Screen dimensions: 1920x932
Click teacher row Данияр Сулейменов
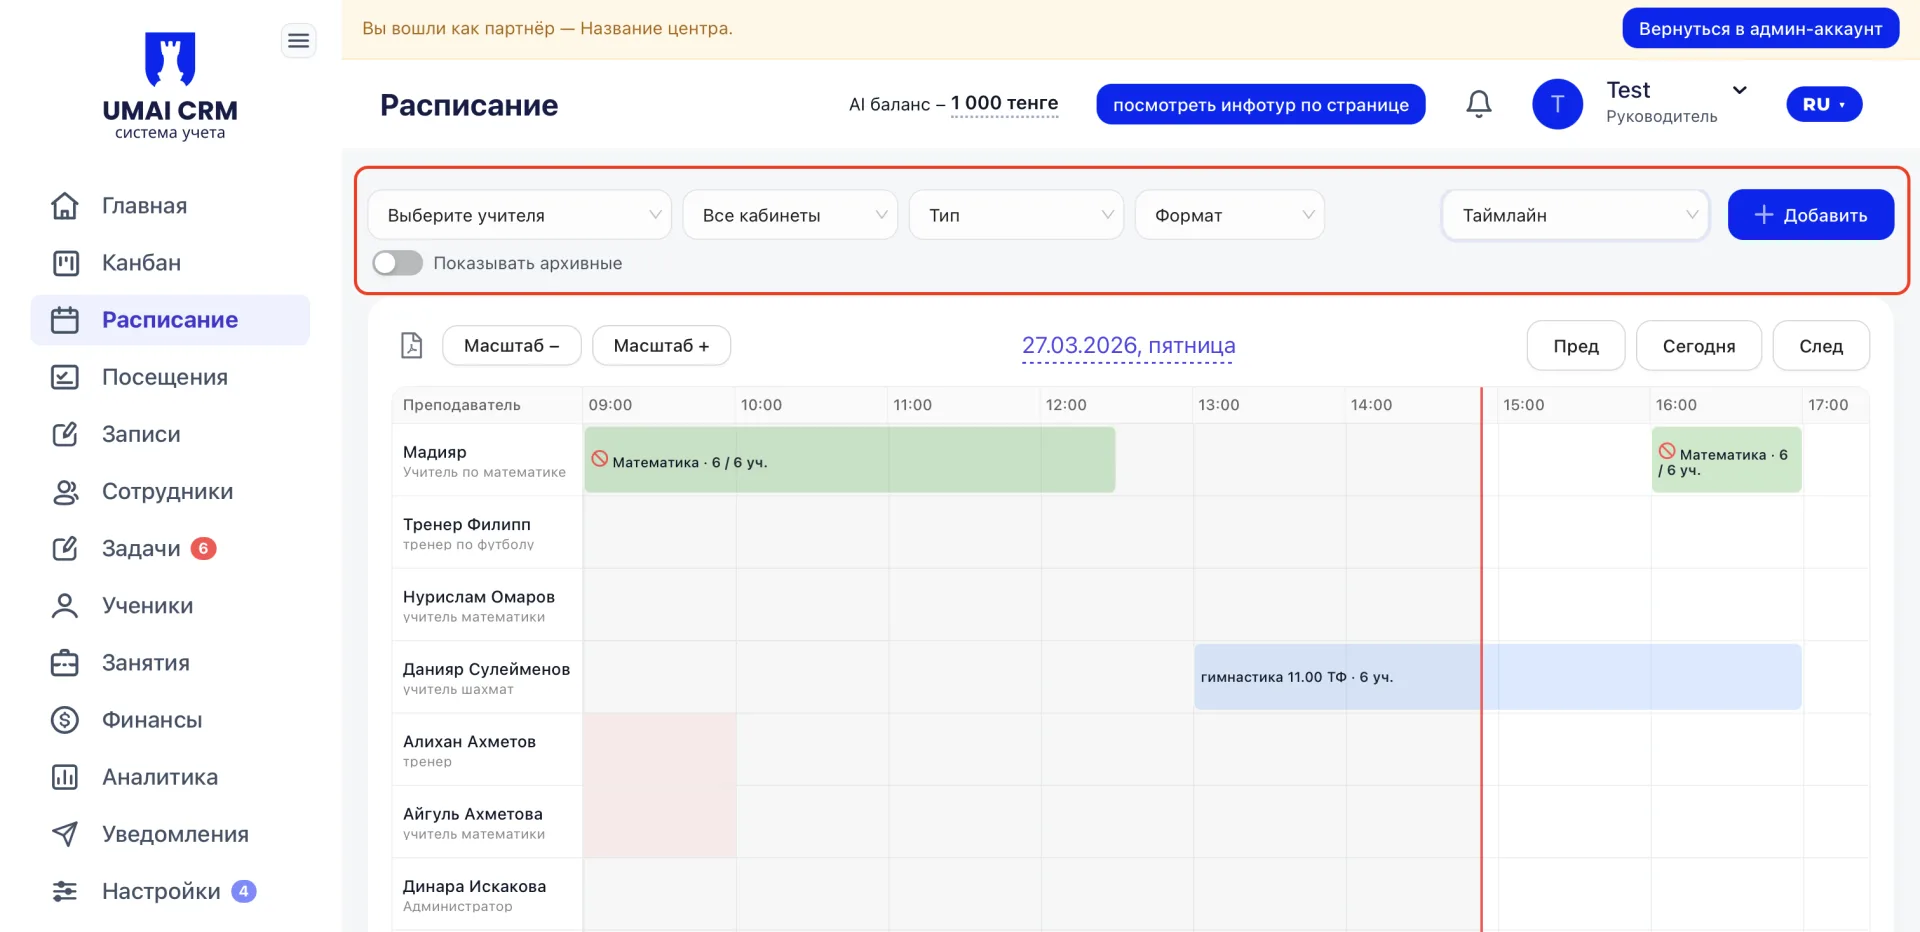click(487, 677)
